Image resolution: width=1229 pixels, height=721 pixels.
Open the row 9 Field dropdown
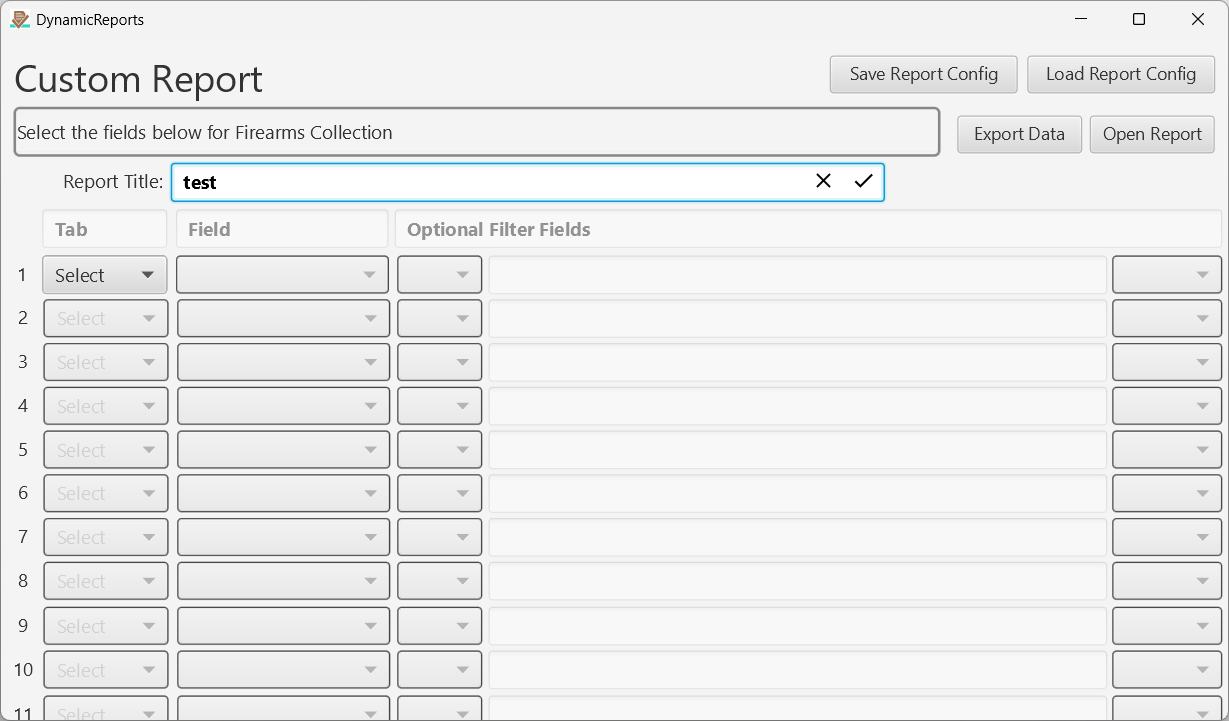(x=282, y=626)
